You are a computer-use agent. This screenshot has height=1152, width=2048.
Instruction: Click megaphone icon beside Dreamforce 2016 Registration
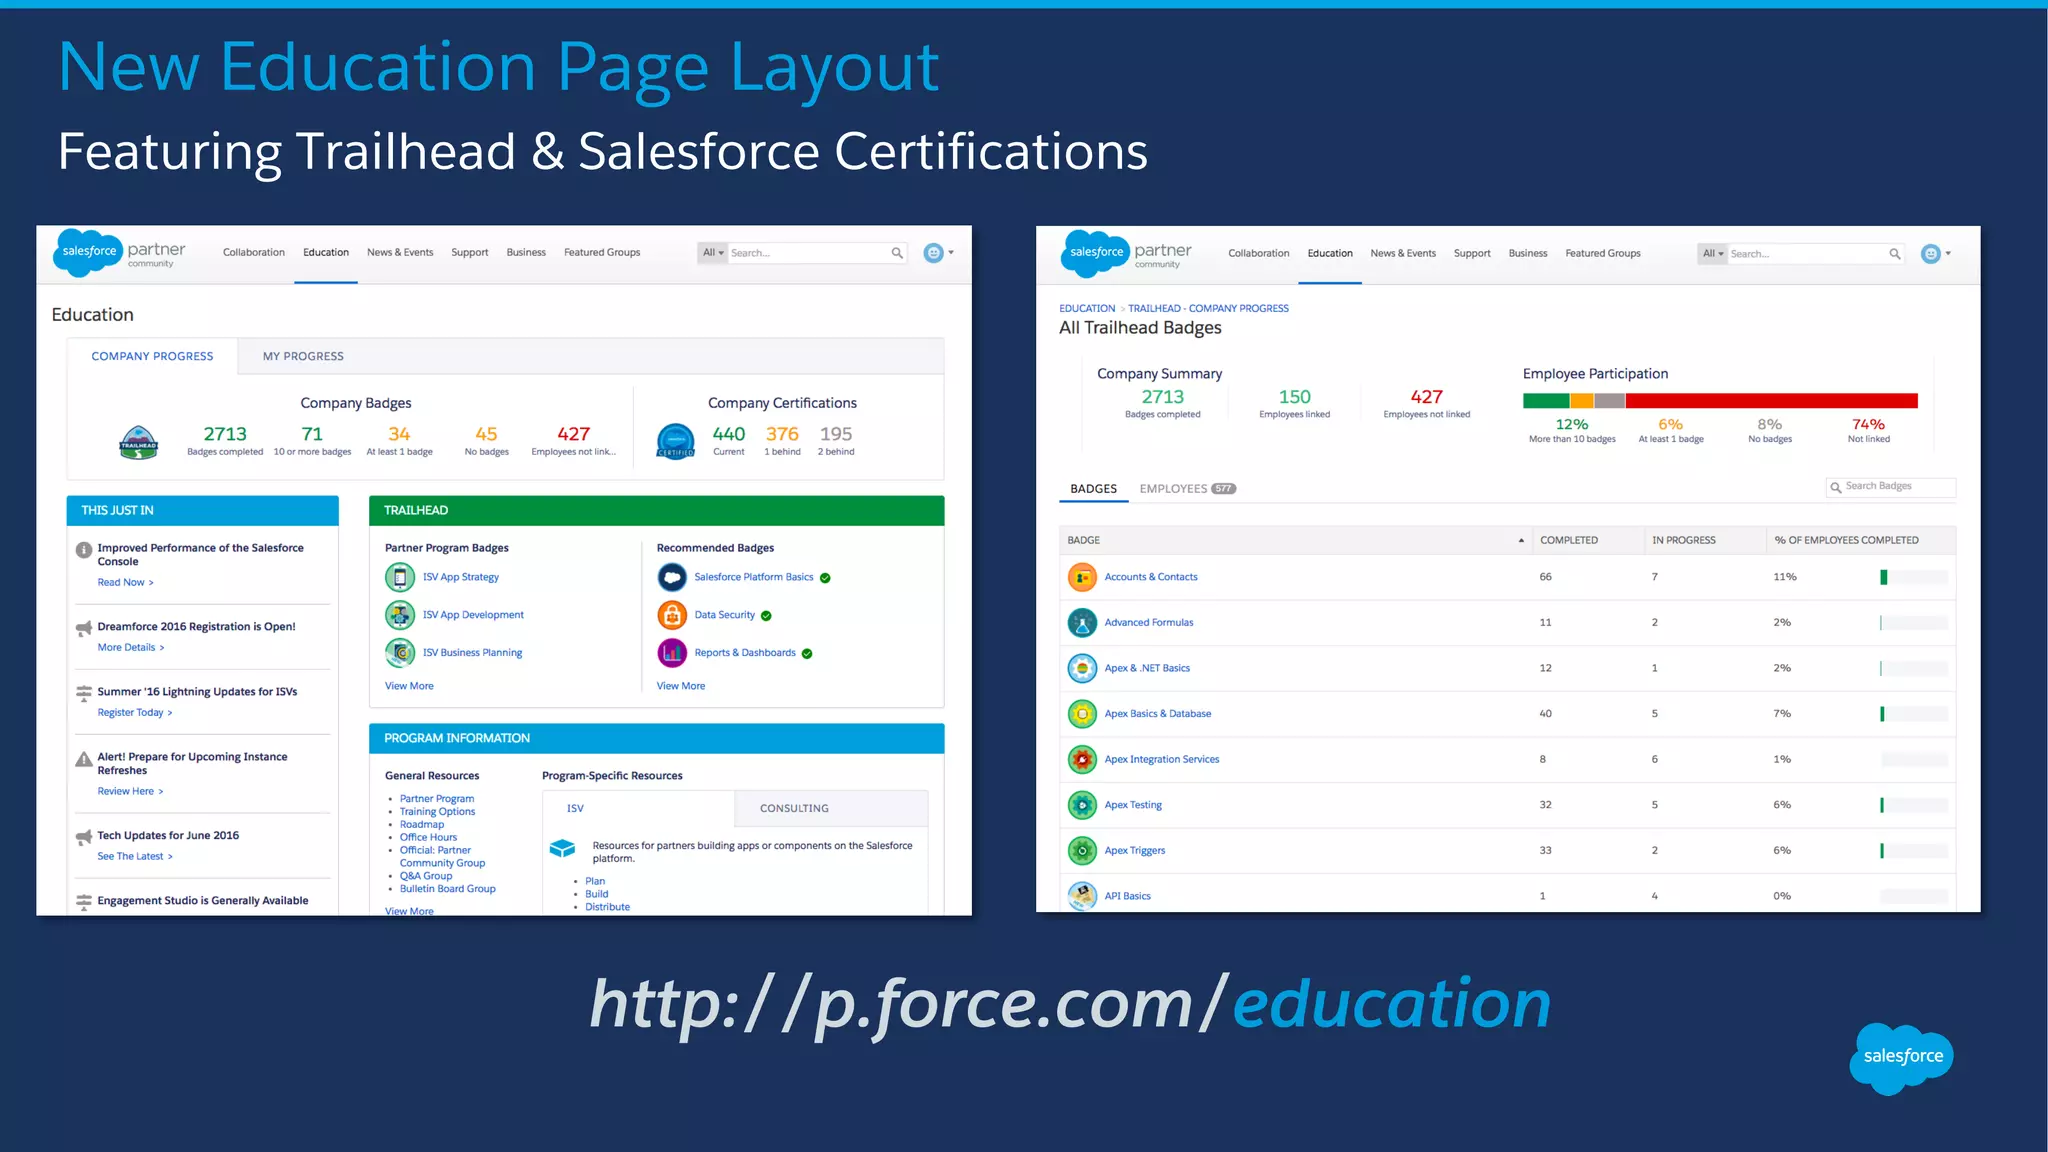coord(84,628)
